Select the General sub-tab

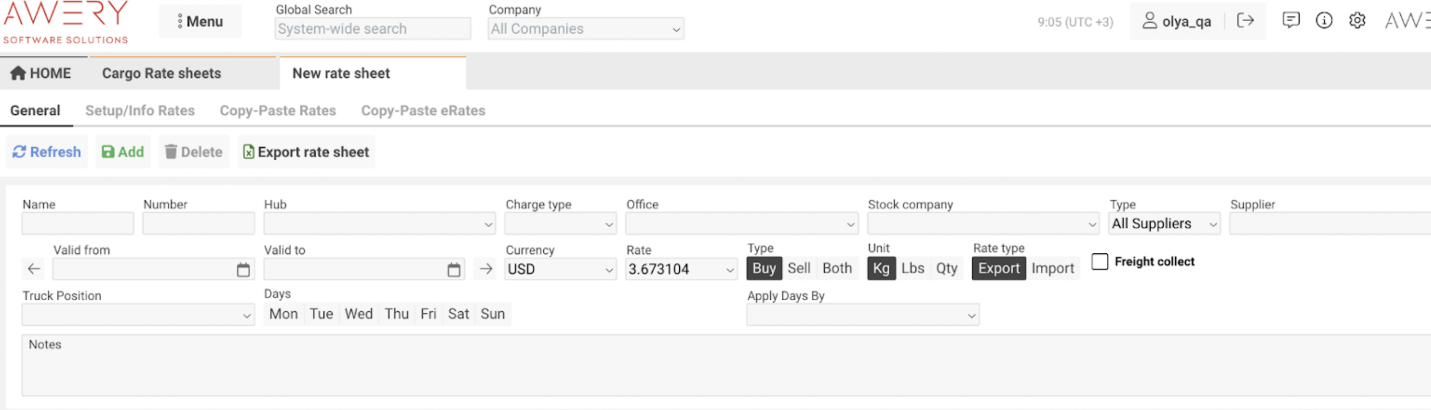(x=35, y=111)
